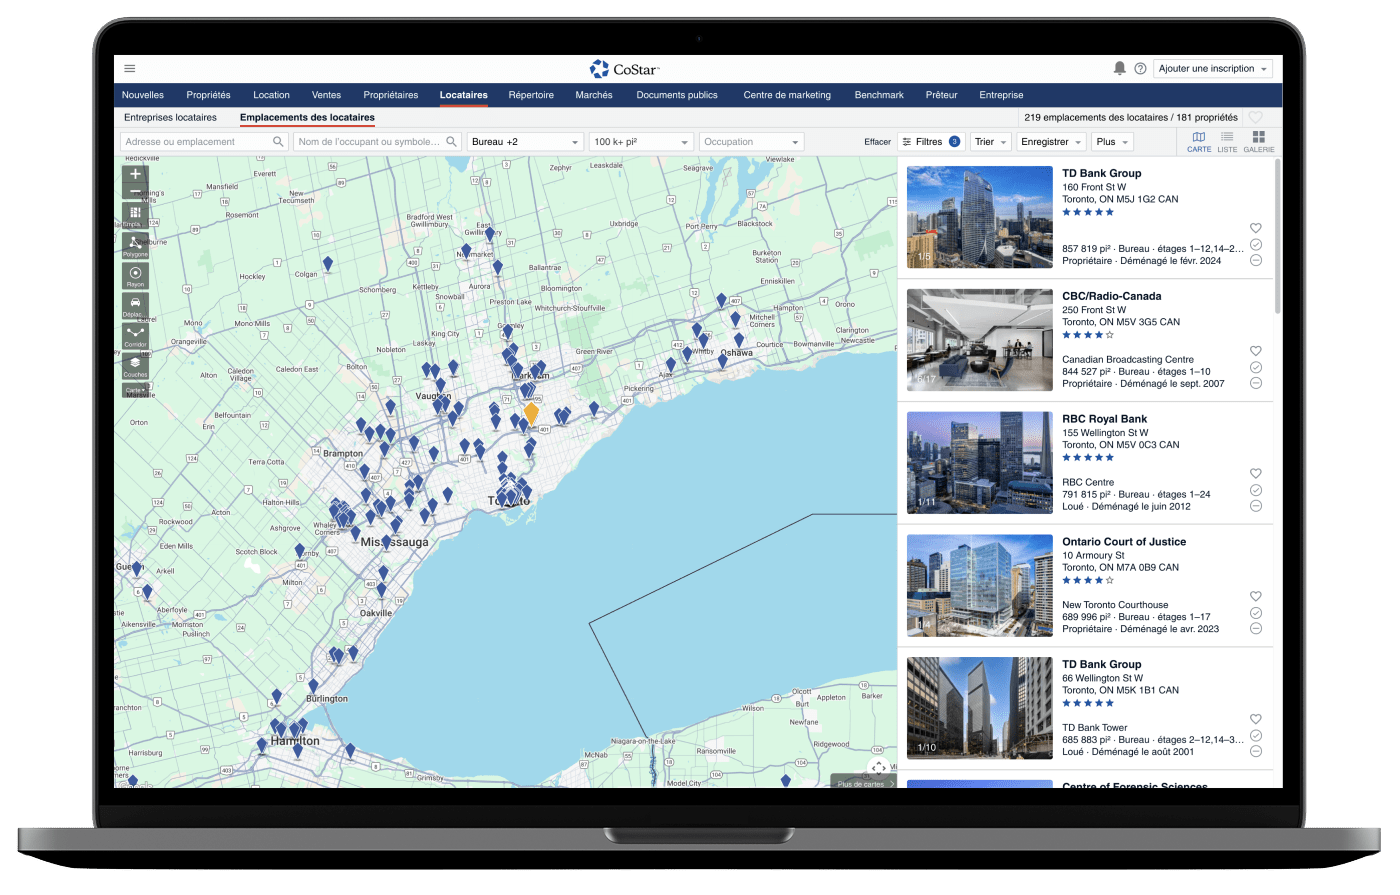Expand the Trier sort dropdown
The height and width of the screenshot is (895, 1400).
click(990, 142)
